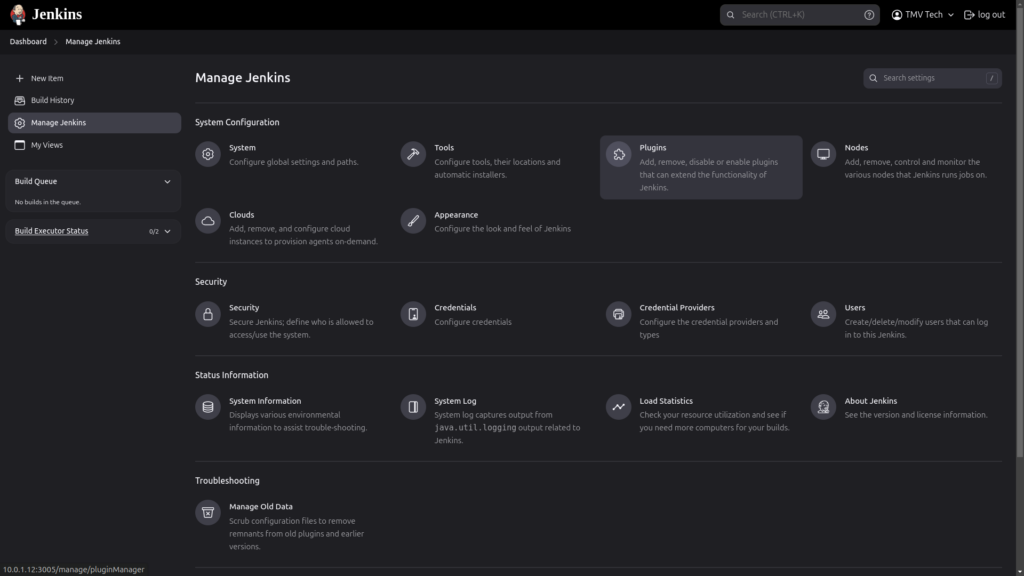Click the 'No builds in the queue.' text
The height and width of the screenshot is (576, 1024).
pos(48,202)
